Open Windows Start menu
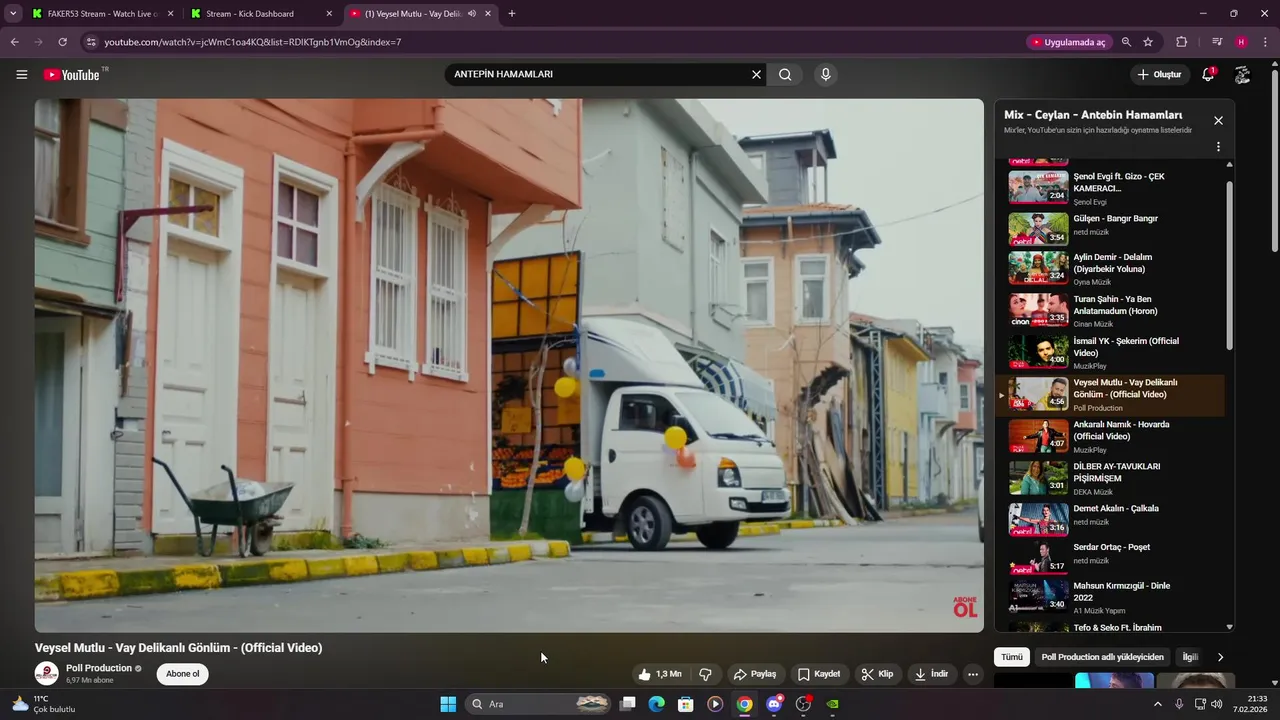Screen dimensions: 1280x720 (x=448, y=704)
